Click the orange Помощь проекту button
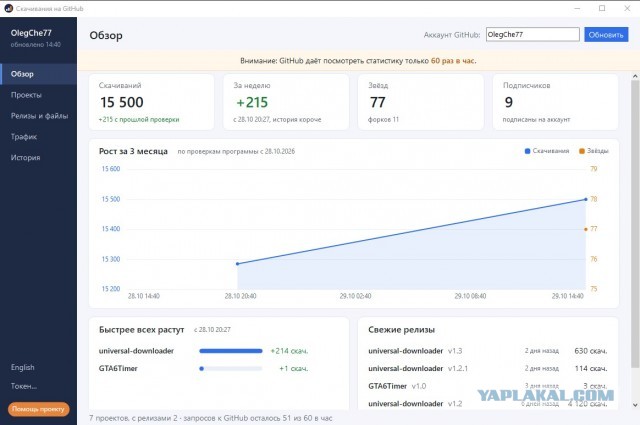 coord(38,409)
